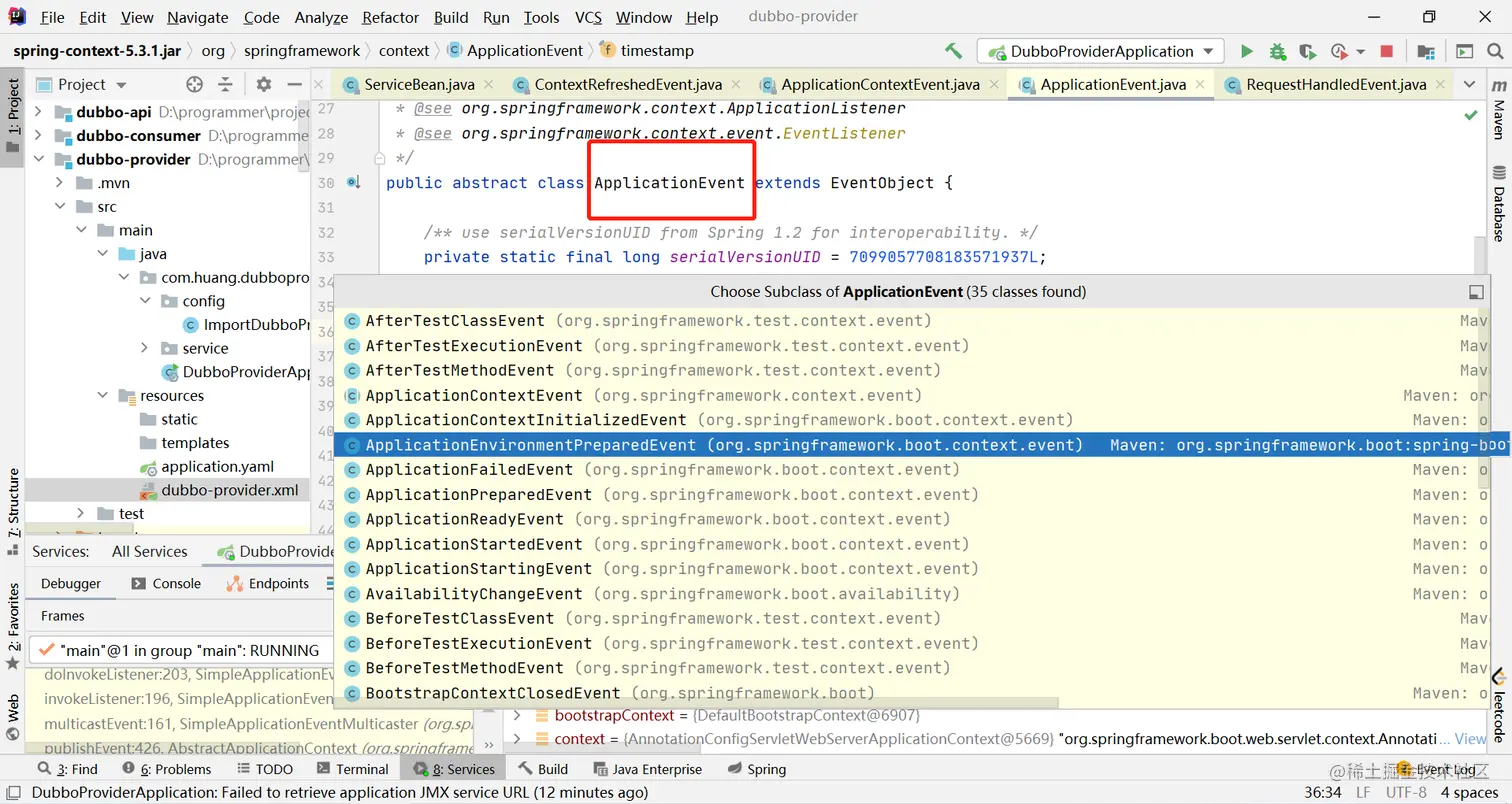This screenshot has height=804, width=1512.
Task: Expand the test folder
Action: [82, 513]
